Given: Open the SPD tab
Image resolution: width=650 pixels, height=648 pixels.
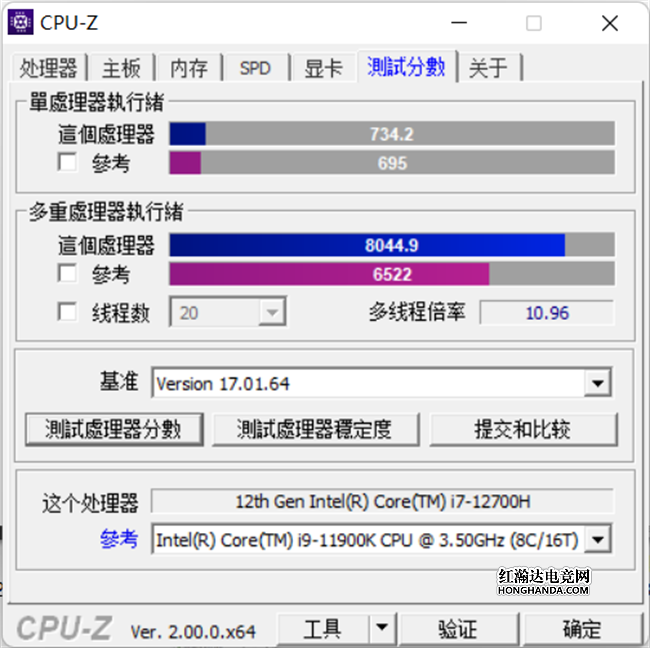Looking at the screenshot, I should pyautogui.click(x=255, y=68).
